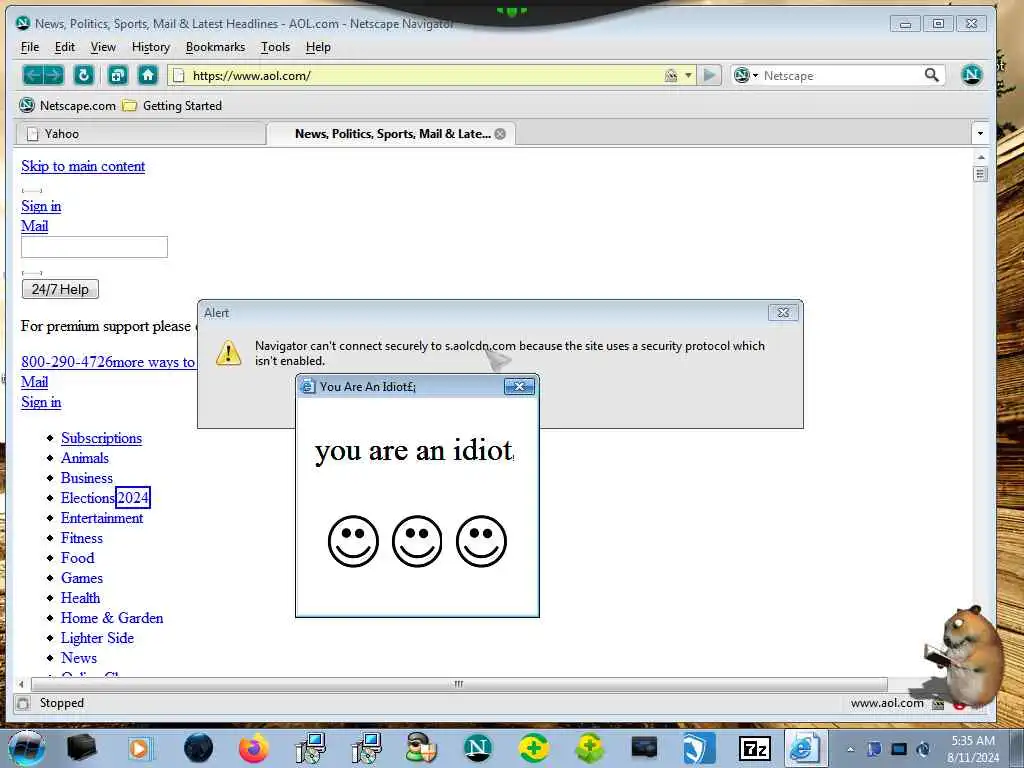This screenshot has height=768, width=1024.
Task: Click the 24/7 Help button
Action: coord(60,289)
